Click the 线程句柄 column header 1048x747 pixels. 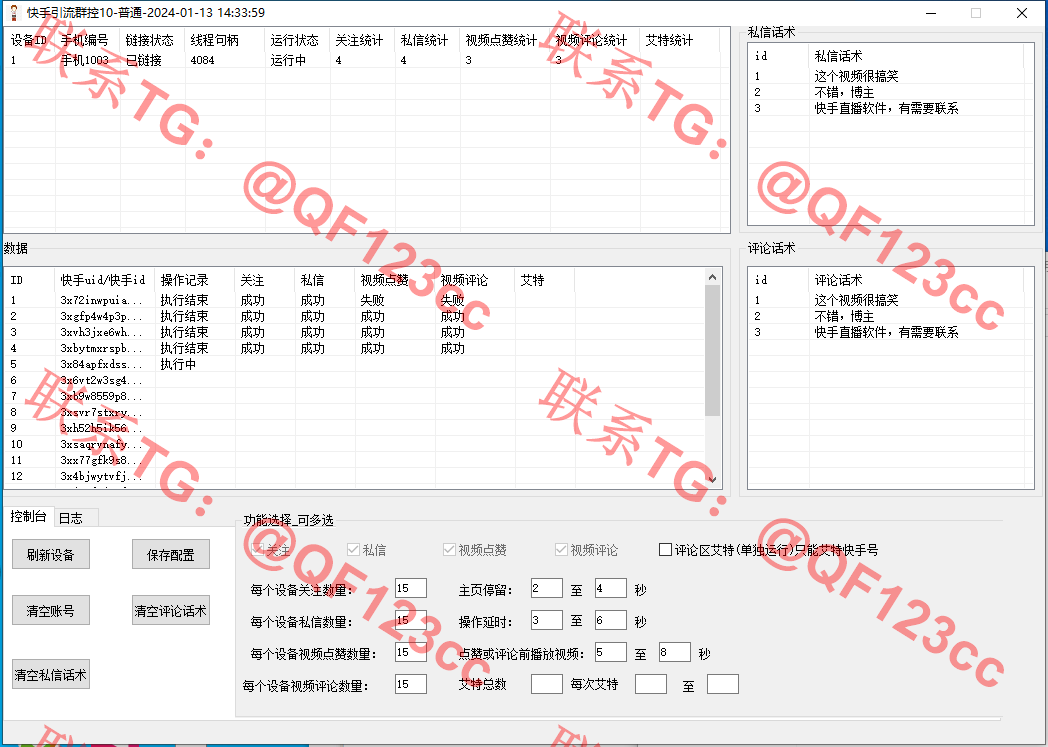pos(225,40)
